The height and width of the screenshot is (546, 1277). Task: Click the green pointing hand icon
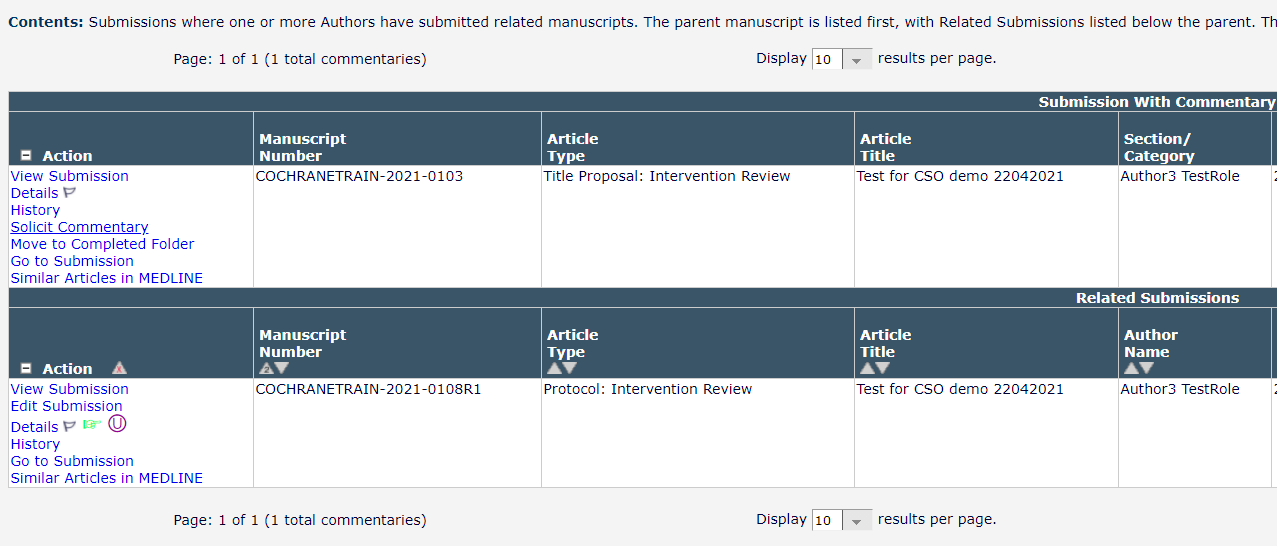92,425
